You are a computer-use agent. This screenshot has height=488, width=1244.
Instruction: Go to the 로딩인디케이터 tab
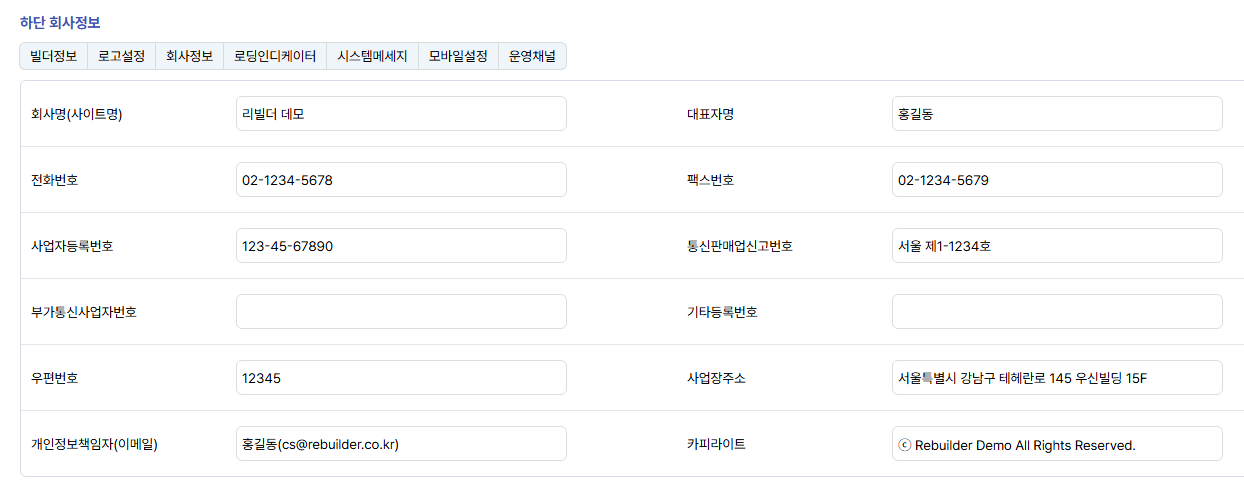(275, 57)
